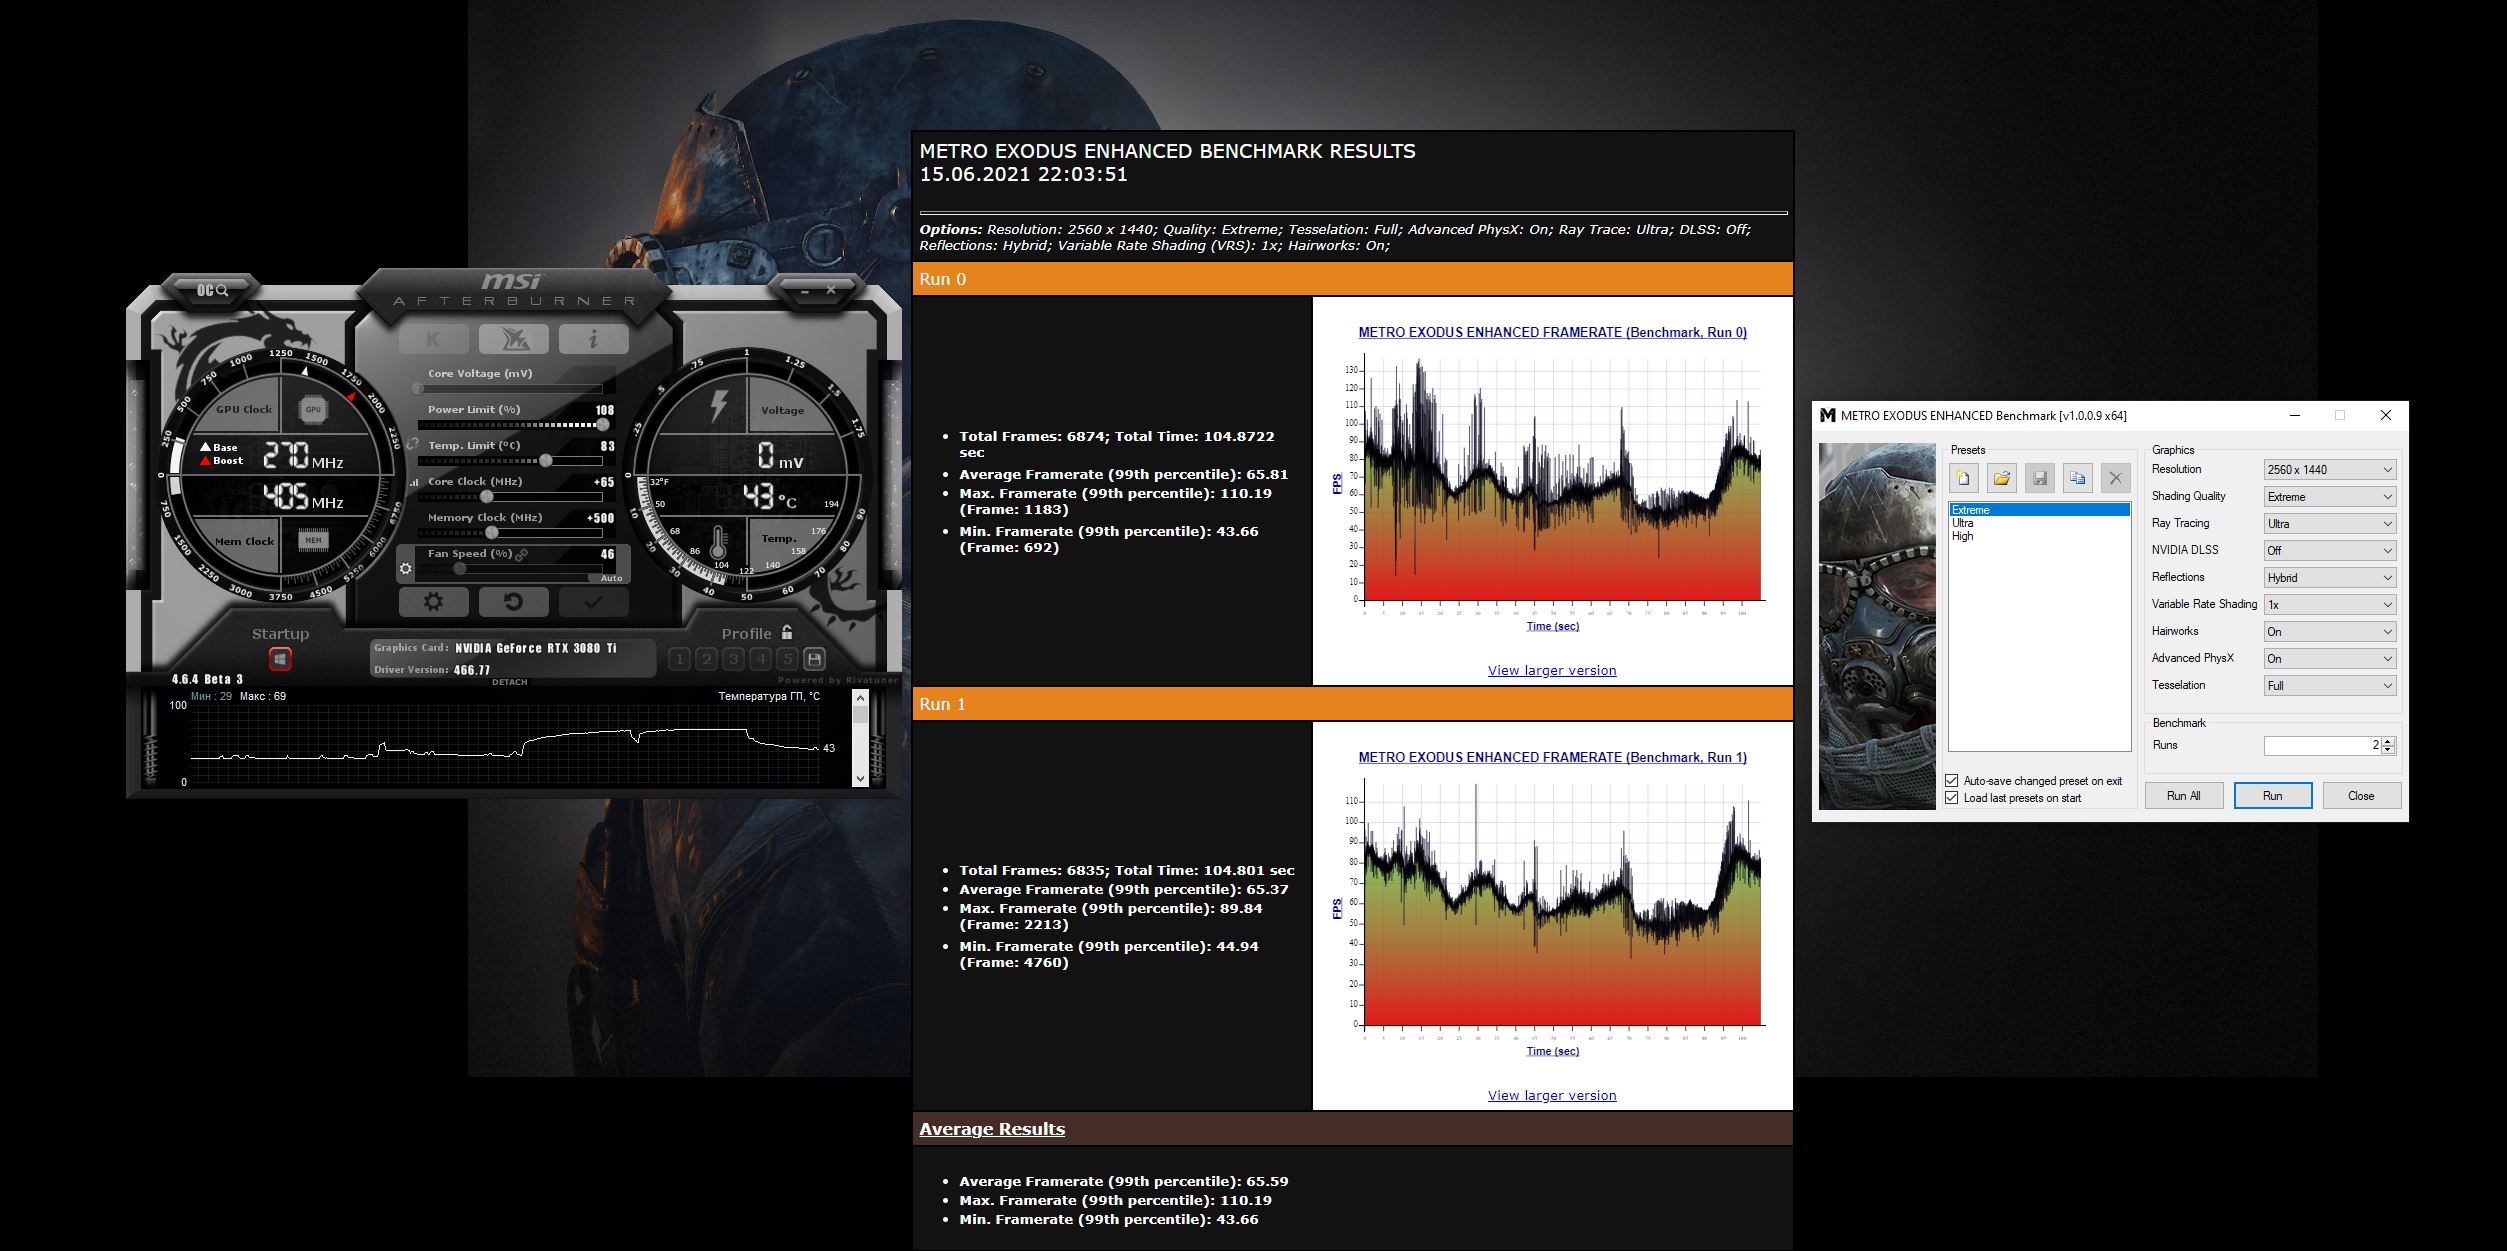Select profile slot 1 in Afterburner
The width and height of the screenshot is (2507, 1251).
tap(680, 659)
